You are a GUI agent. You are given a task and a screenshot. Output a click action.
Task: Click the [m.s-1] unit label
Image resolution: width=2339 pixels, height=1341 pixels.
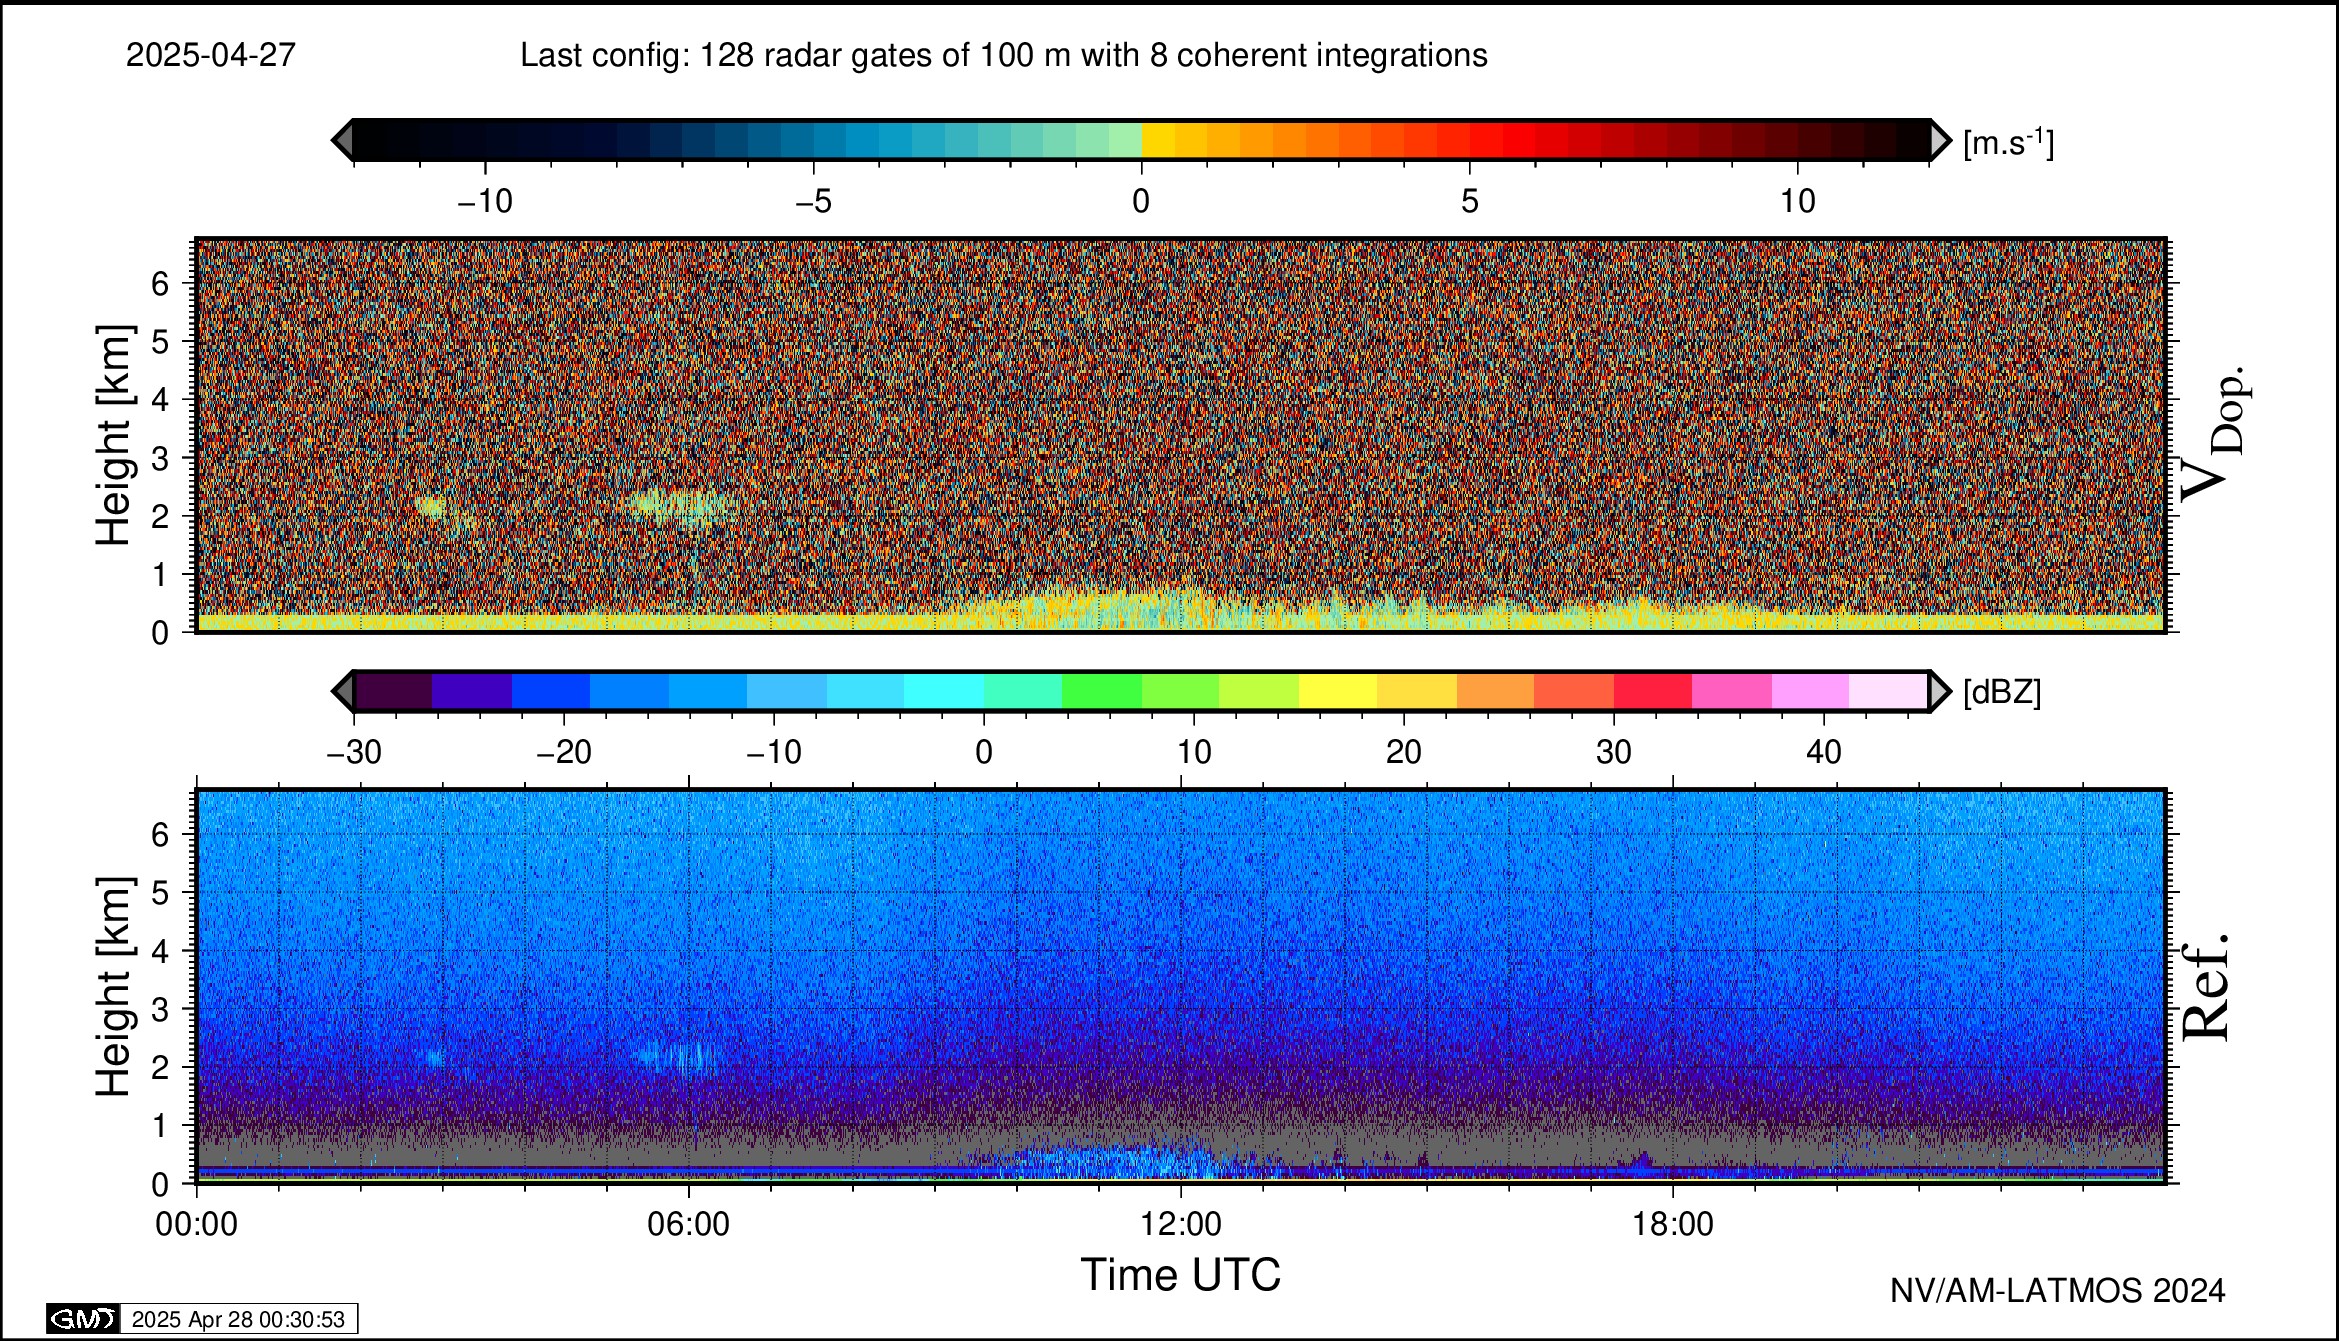pyautogui.click(x=2008, y=142)
